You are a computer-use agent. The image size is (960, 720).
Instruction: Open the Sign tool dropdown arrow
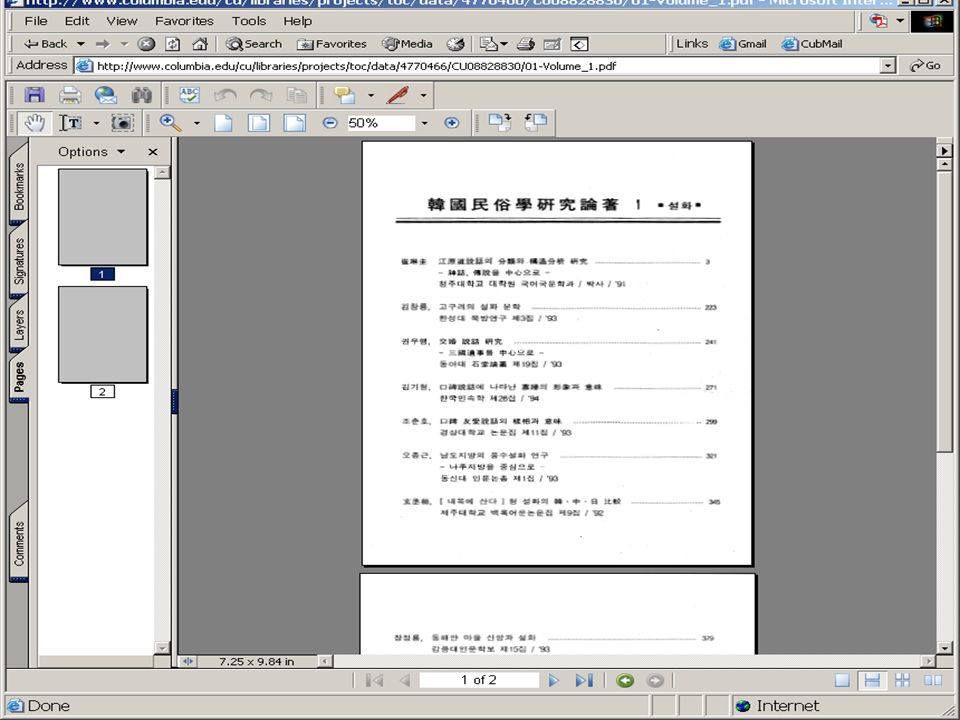(423, 96)
